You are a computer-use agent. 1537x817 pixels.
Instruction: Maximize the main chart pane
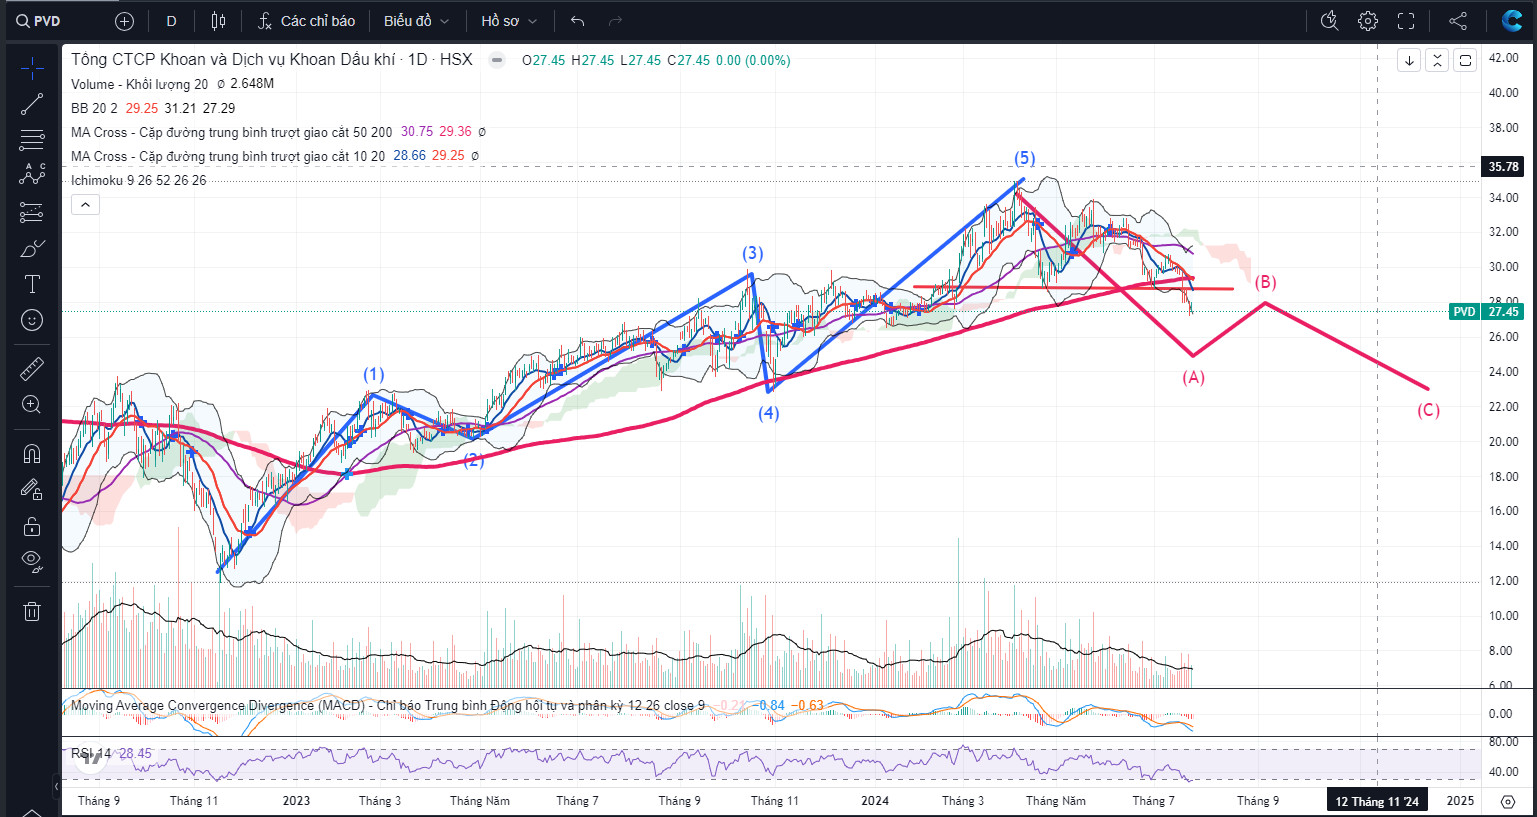[1464, 60]
